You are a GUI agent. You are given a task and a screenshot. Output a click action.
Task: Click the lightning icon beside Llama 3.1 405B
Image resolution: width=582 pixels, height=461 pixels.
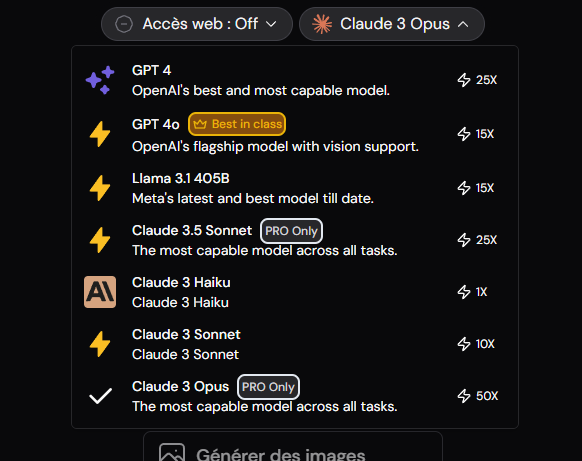click(100, 188)
